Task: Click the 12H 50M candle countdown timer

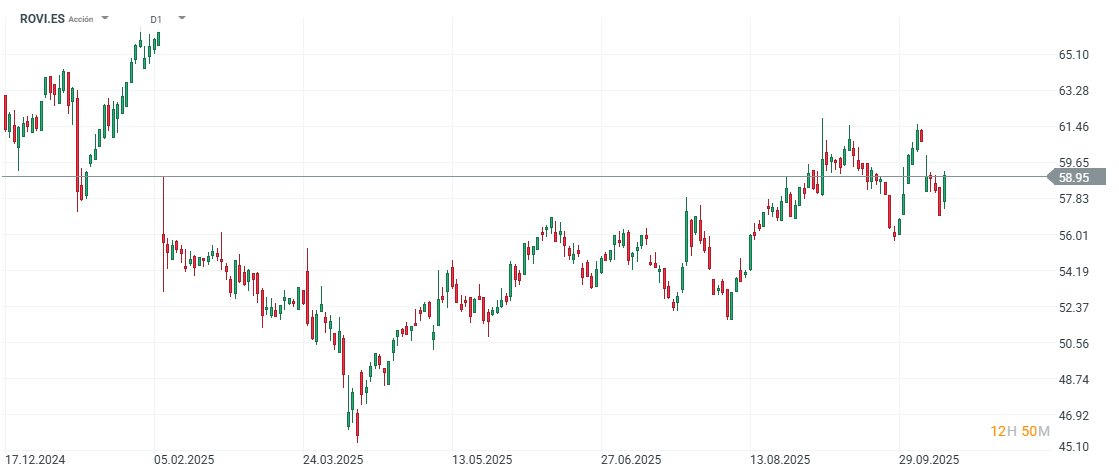Action: pyautogui.click(x=1020, y=431)
